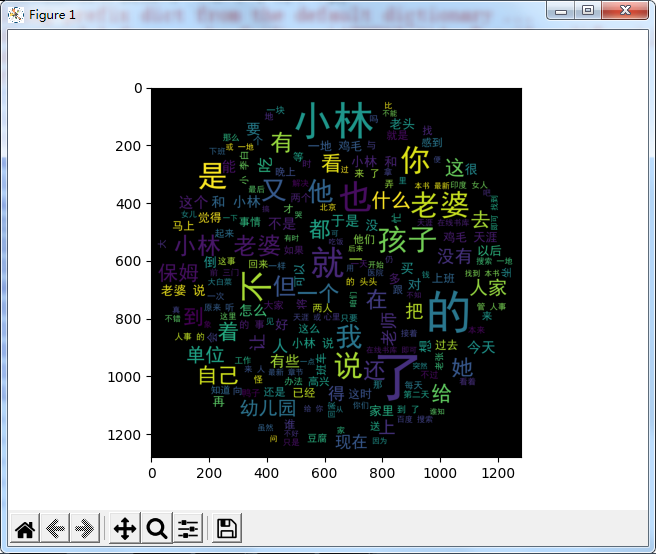Activate the Pan axes tool
Screen dimensions: 656x554
point(125,529)
